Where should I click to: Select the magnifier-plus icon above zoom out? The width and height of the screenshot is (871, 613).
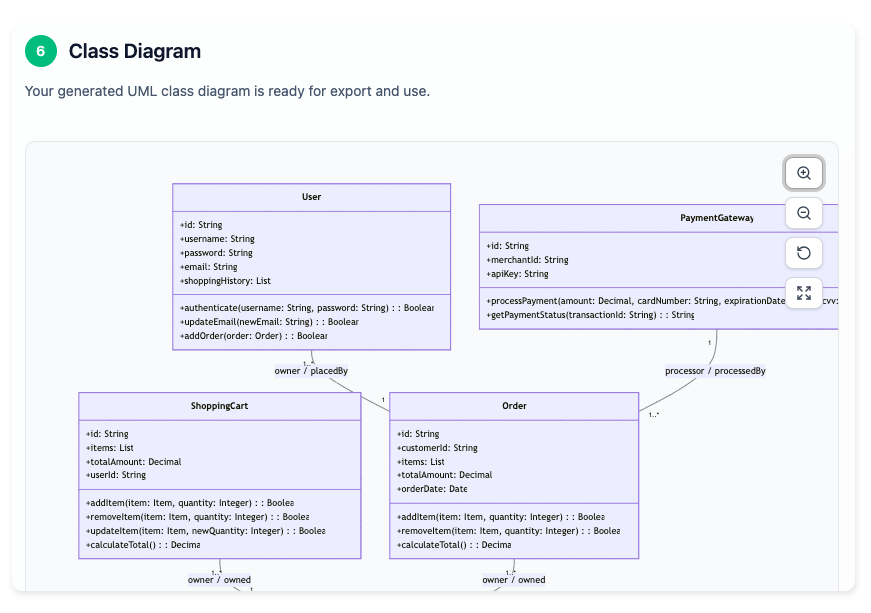click(803, 172)
